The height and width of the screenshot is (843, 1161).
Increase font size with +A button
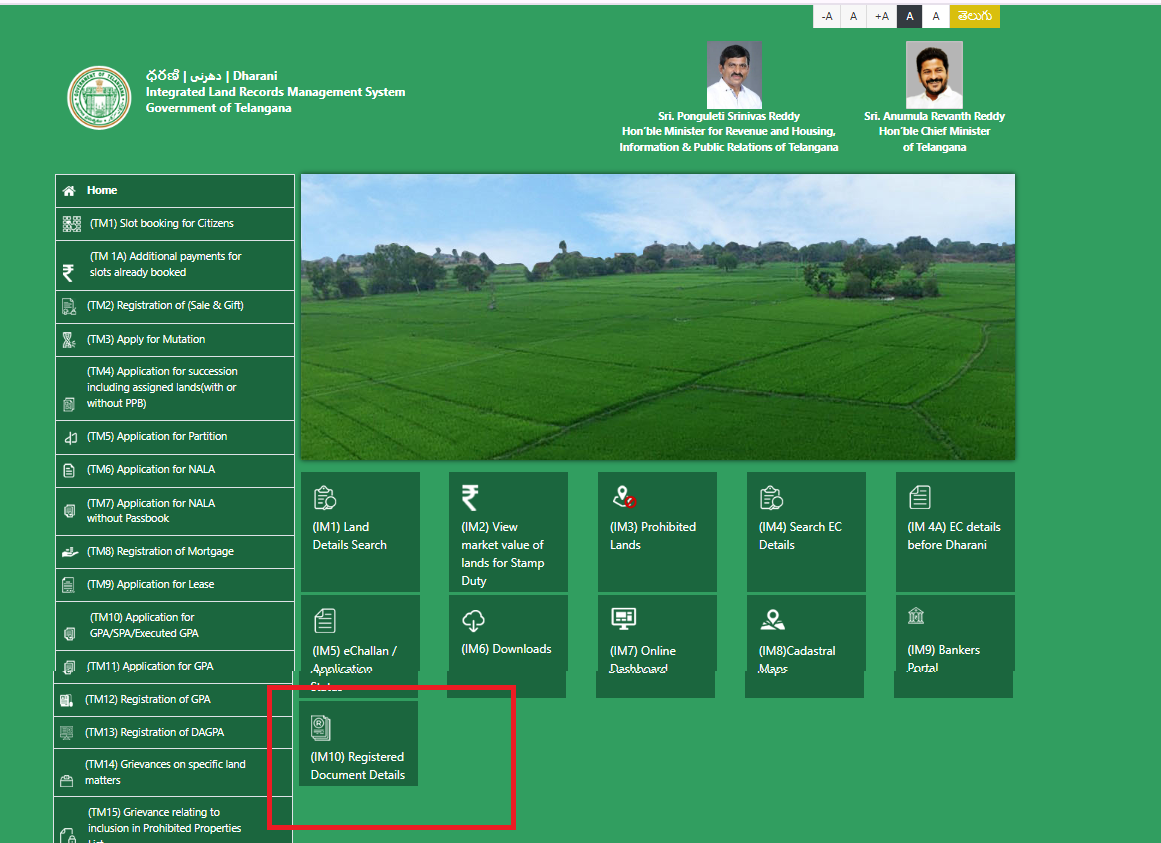[881, 16]
